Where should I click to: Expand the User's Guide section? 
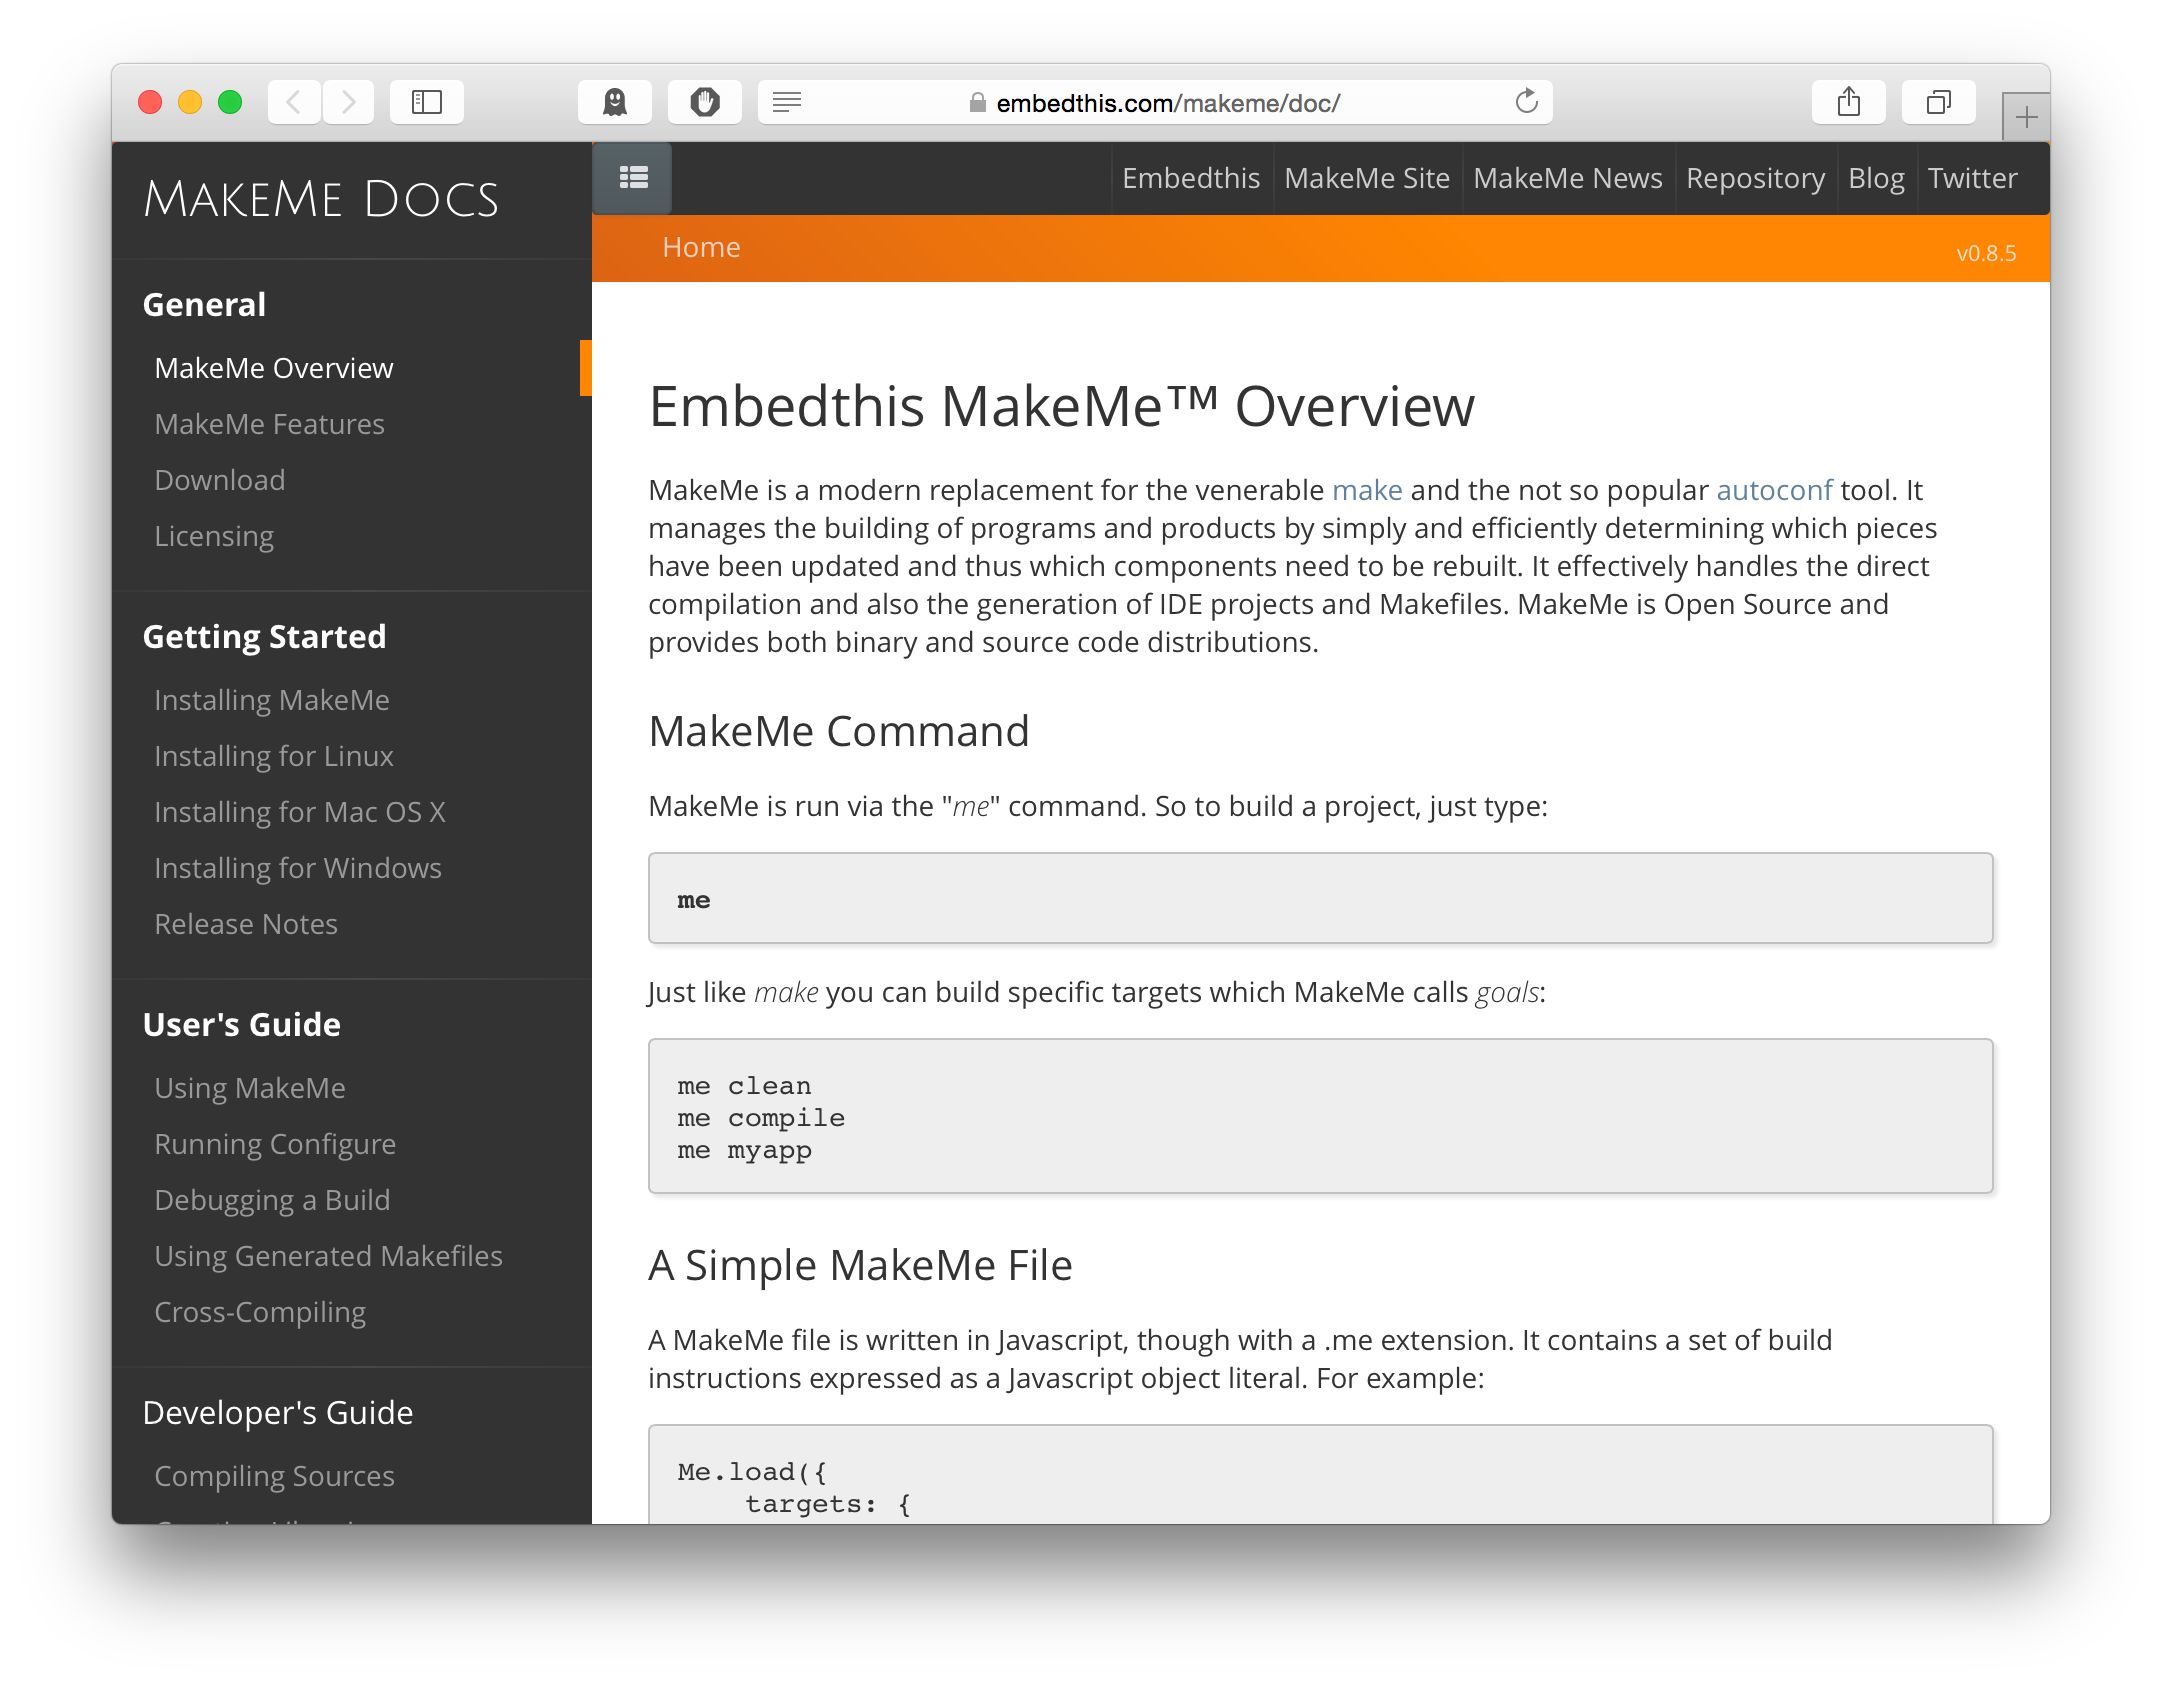point(240,1024)
